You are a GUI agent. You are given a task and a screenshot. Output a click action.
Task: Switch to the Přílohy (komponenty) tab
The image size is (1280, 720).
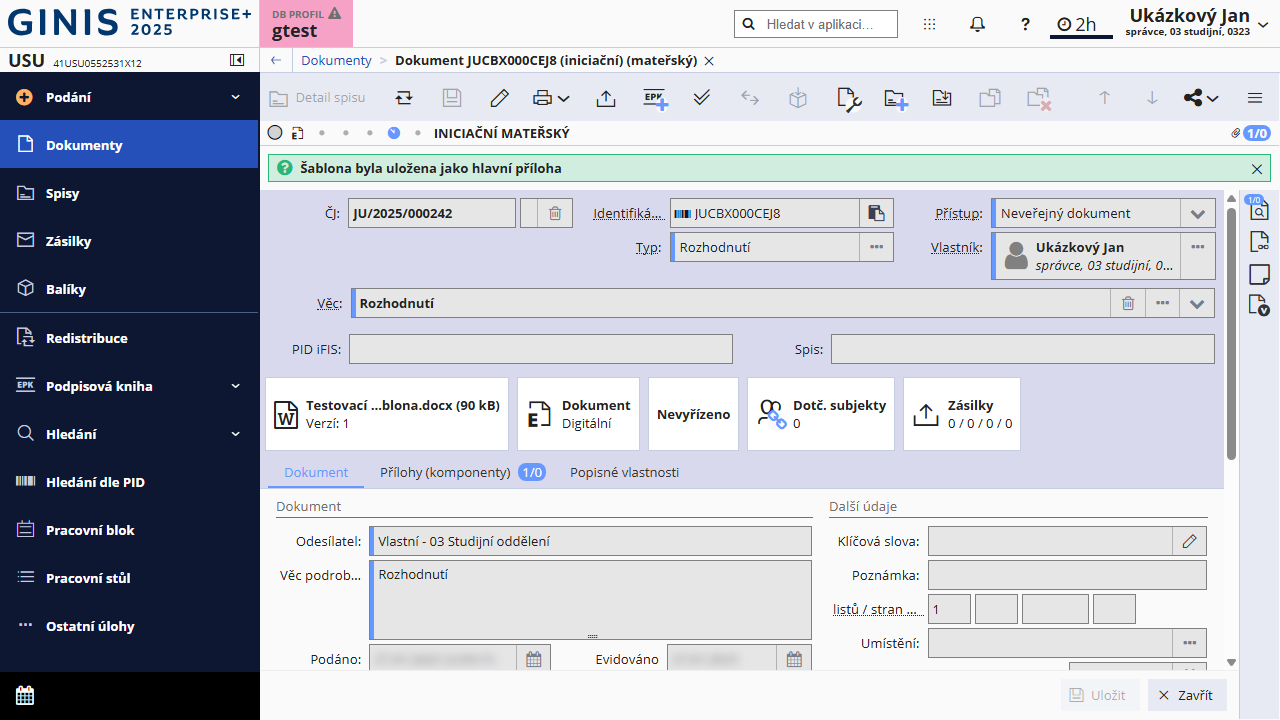point(445,472)
